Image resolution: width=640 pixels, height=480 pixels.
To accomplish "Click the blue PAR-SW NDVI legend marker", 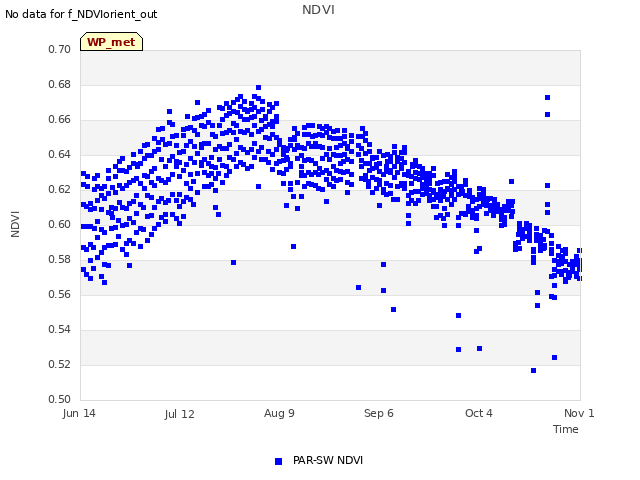I will click(278, 461).
